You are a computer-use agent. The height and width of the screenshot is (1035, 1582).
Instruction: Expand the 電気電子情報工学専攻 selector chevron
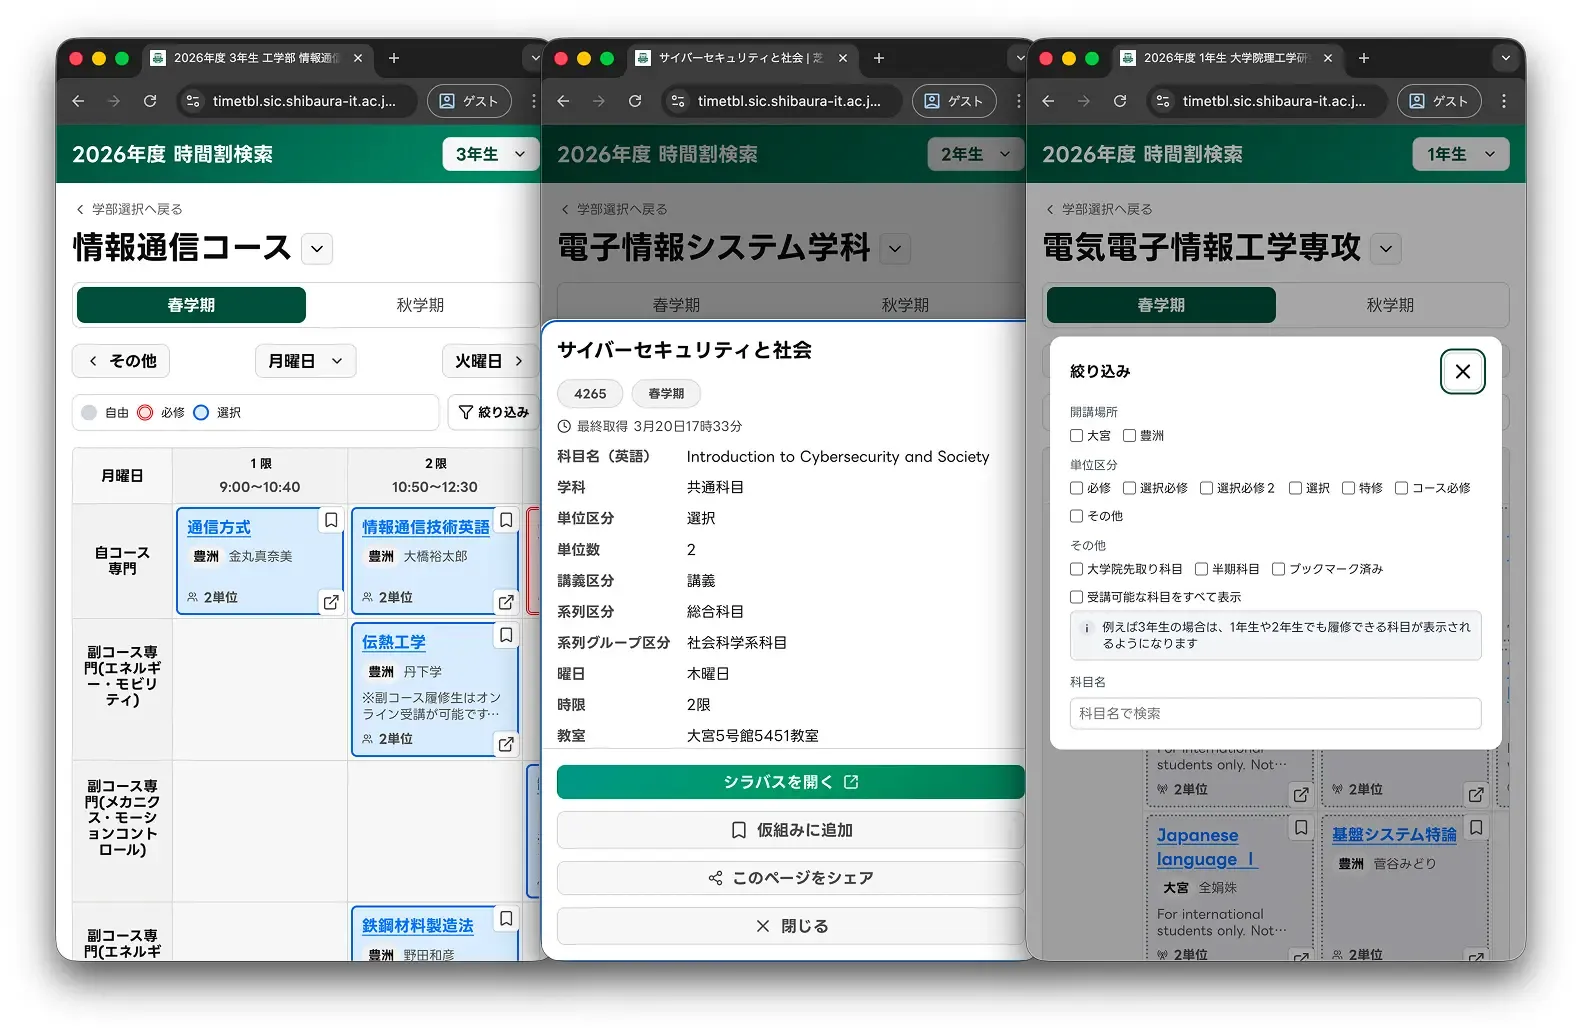1385,248
